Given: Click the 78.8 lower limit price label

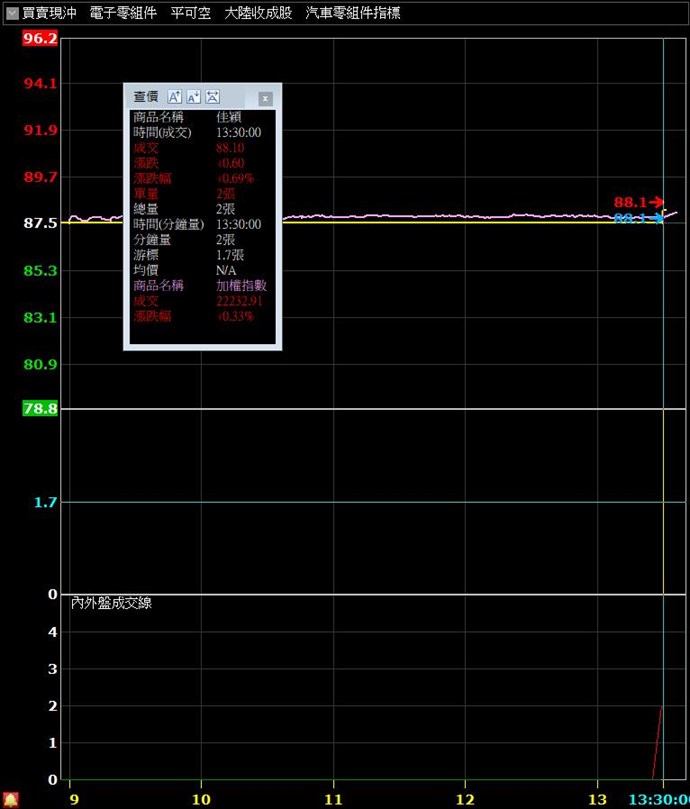Looking at the screenshot, I should tap(40, 409).
